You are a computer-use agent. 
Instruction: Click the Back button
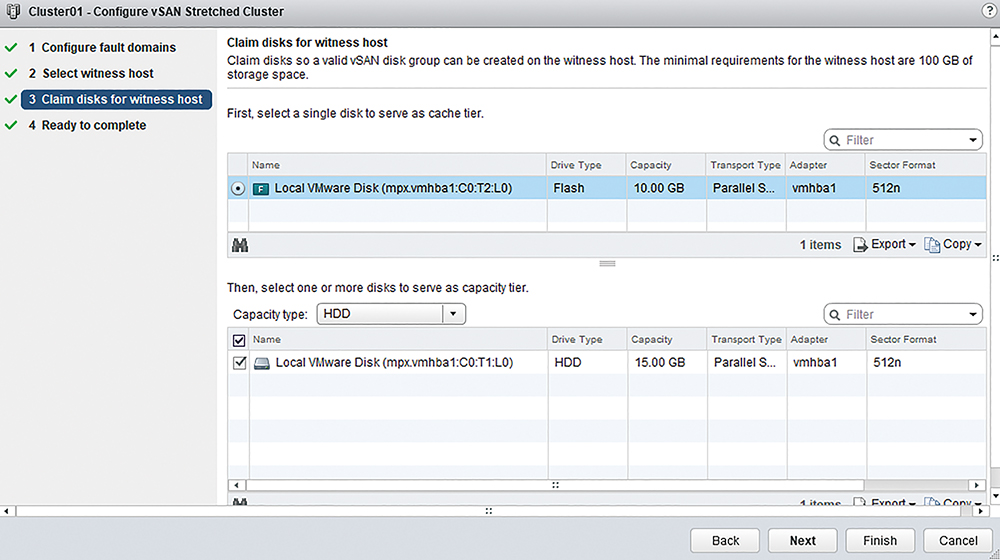[x=725, y=541]
